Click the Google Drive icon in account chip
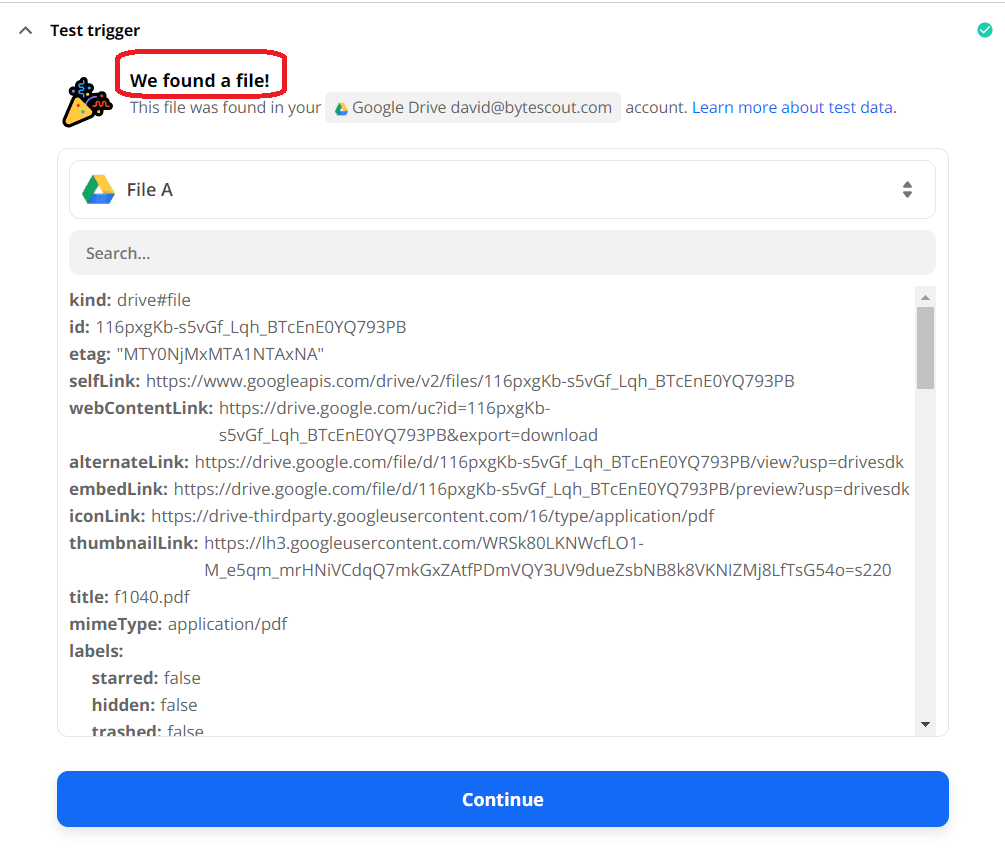The width and height of the screenshot is (1005, 859). click(341, 108)
